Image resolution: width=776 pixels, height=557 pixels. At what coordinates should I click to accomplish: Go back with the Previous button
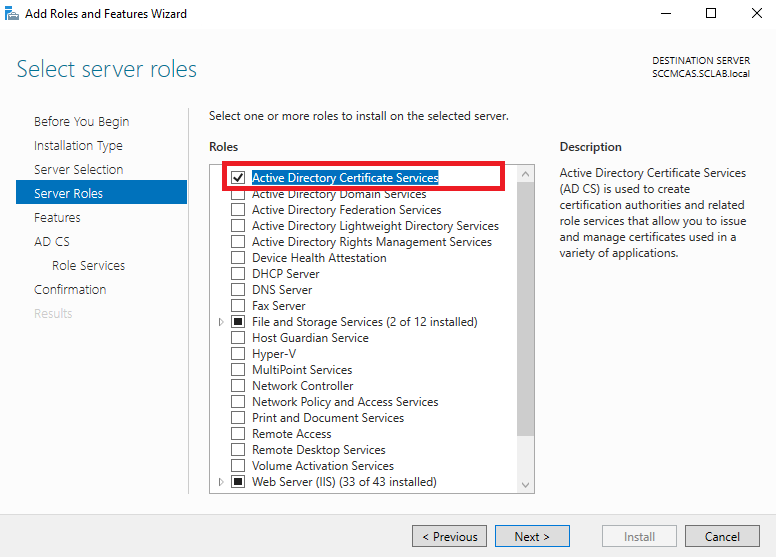pos(449,536)
